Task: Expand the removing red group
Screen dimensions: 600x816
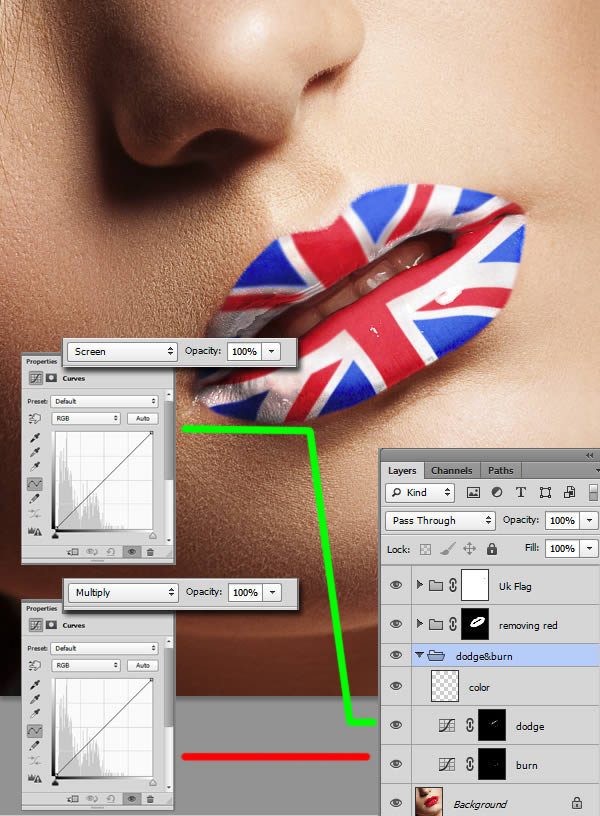Action: [x=419, y=624]
